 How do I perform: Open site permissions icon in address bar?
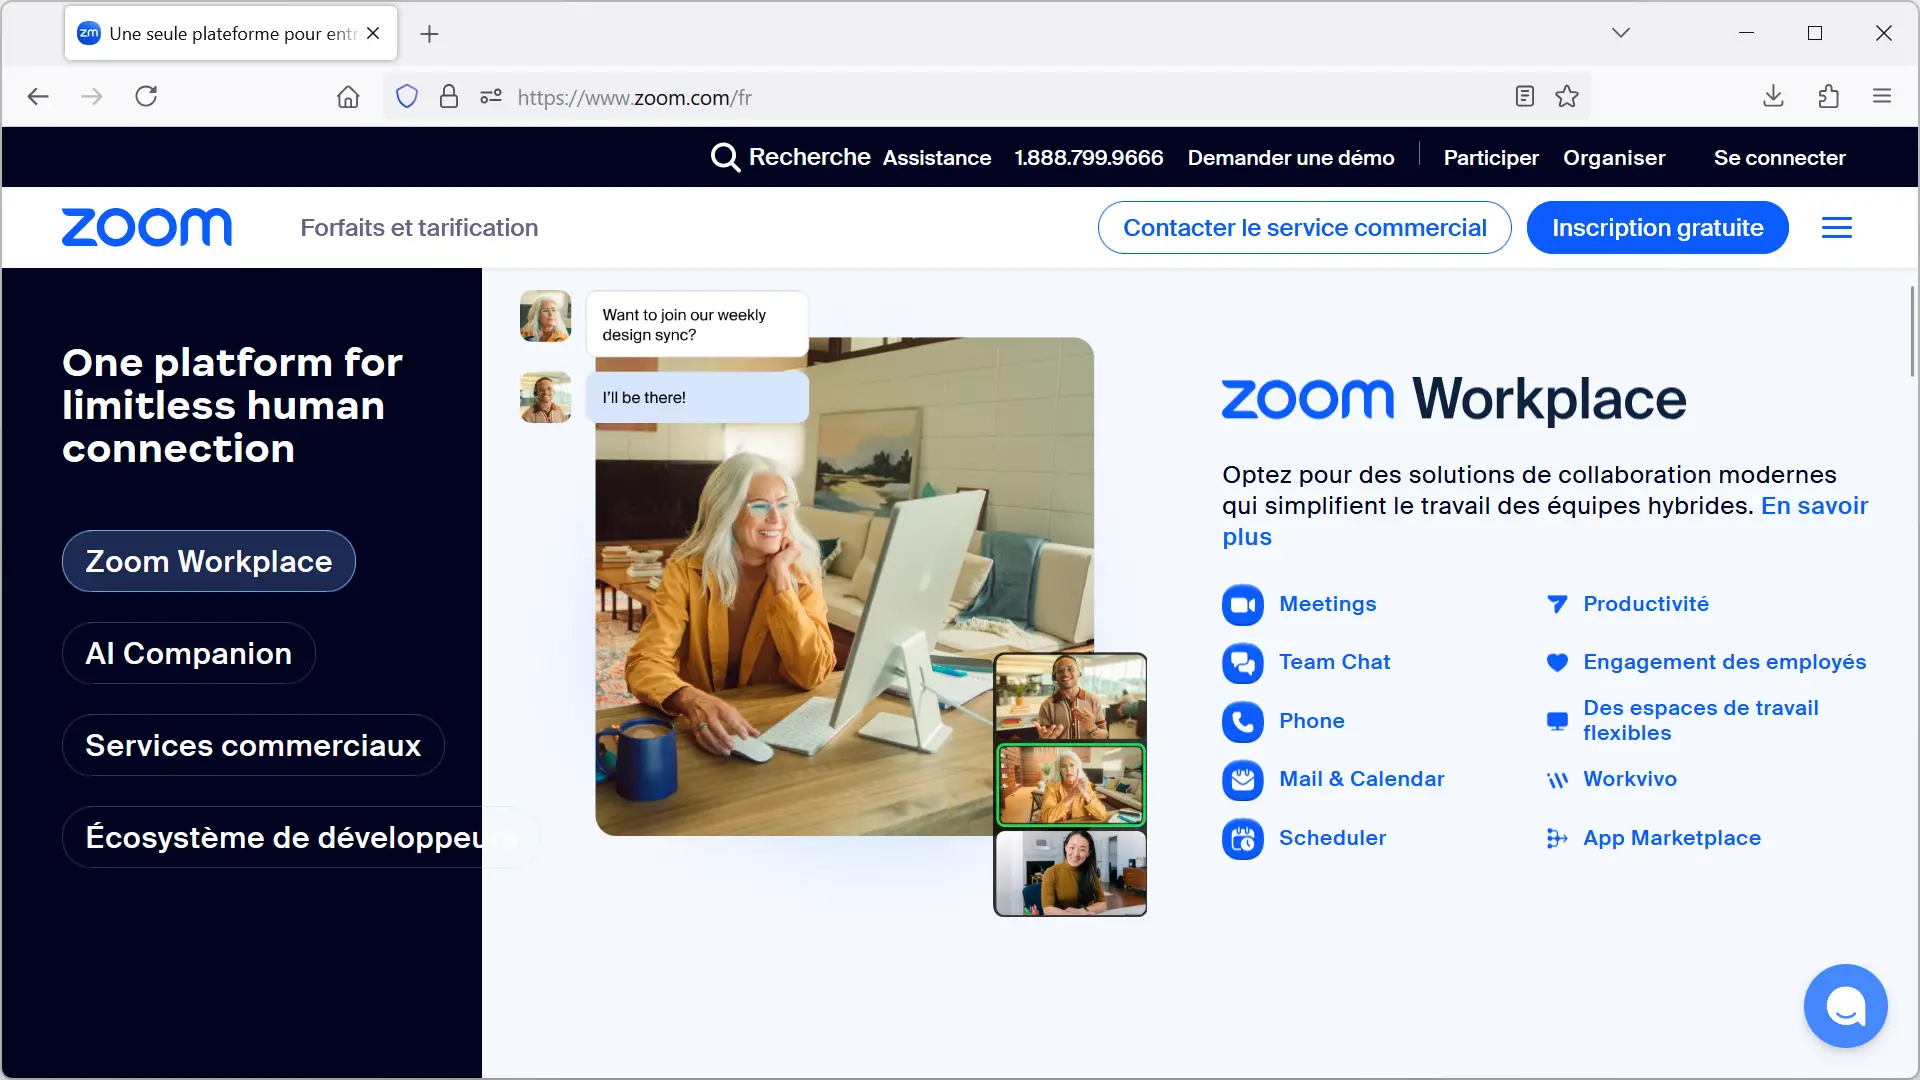pyautogui.click(x=491, y=97)
